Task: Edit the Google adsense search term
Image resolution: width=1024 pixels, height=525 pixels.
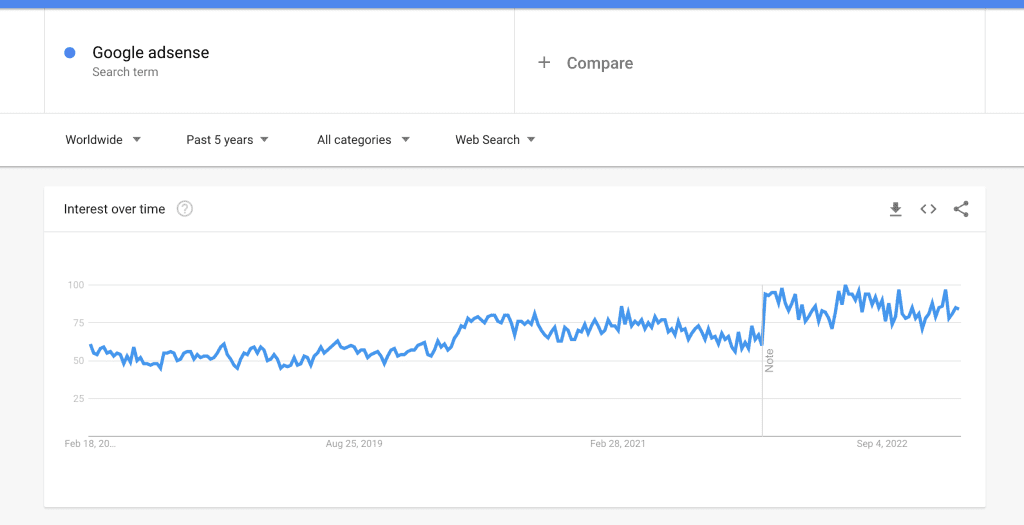Action: click(x=151, y=53)
